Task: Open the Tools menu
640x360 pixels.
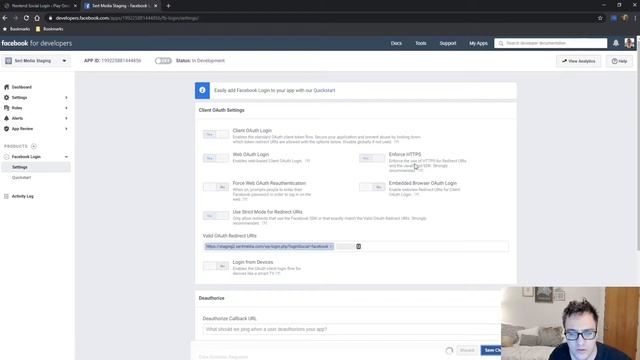Action: (421, 43)
